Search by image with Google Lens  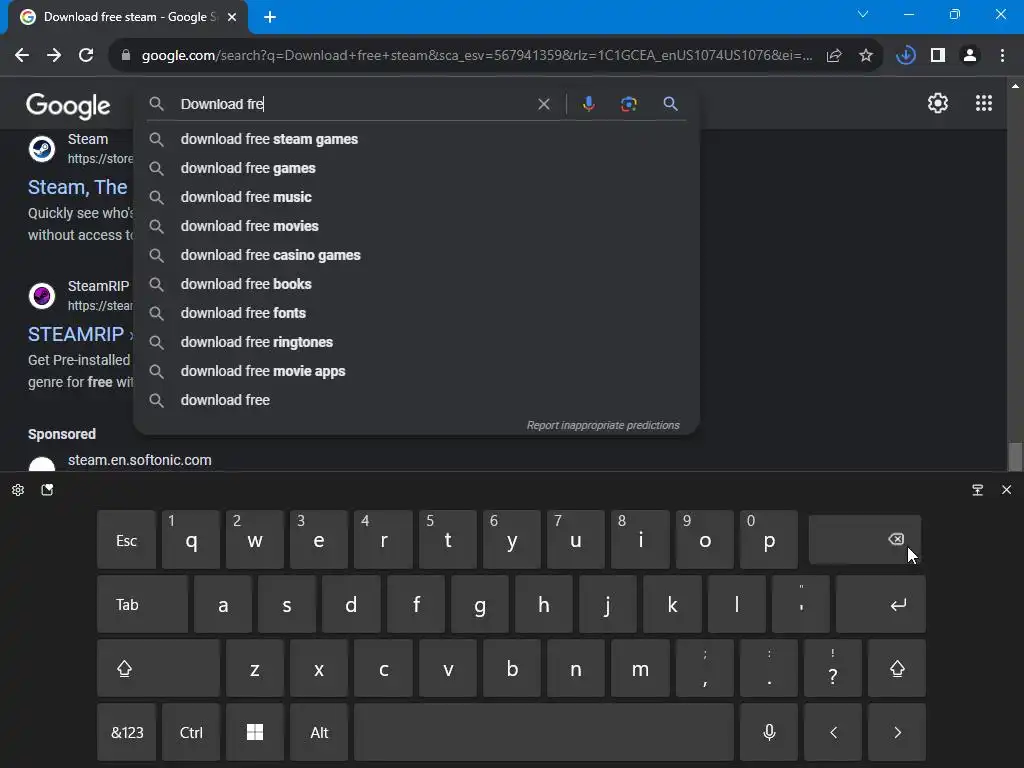628,104
